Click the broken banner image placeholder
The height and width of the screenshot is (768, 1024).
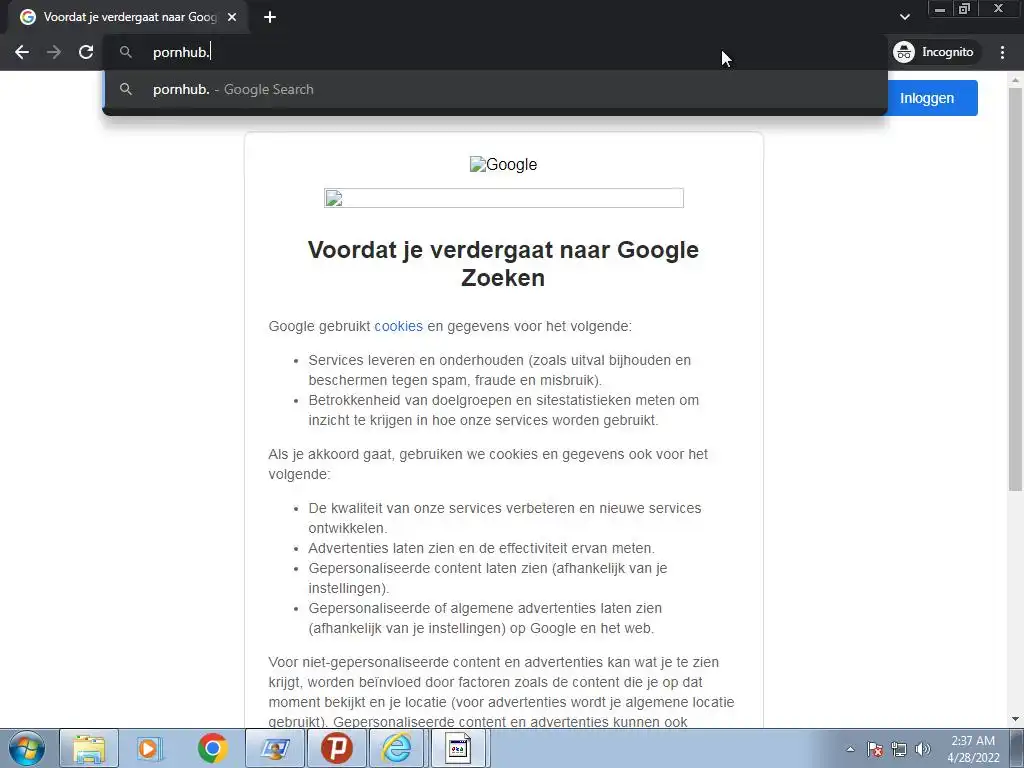pyautogui.click(x=504, y=198)
